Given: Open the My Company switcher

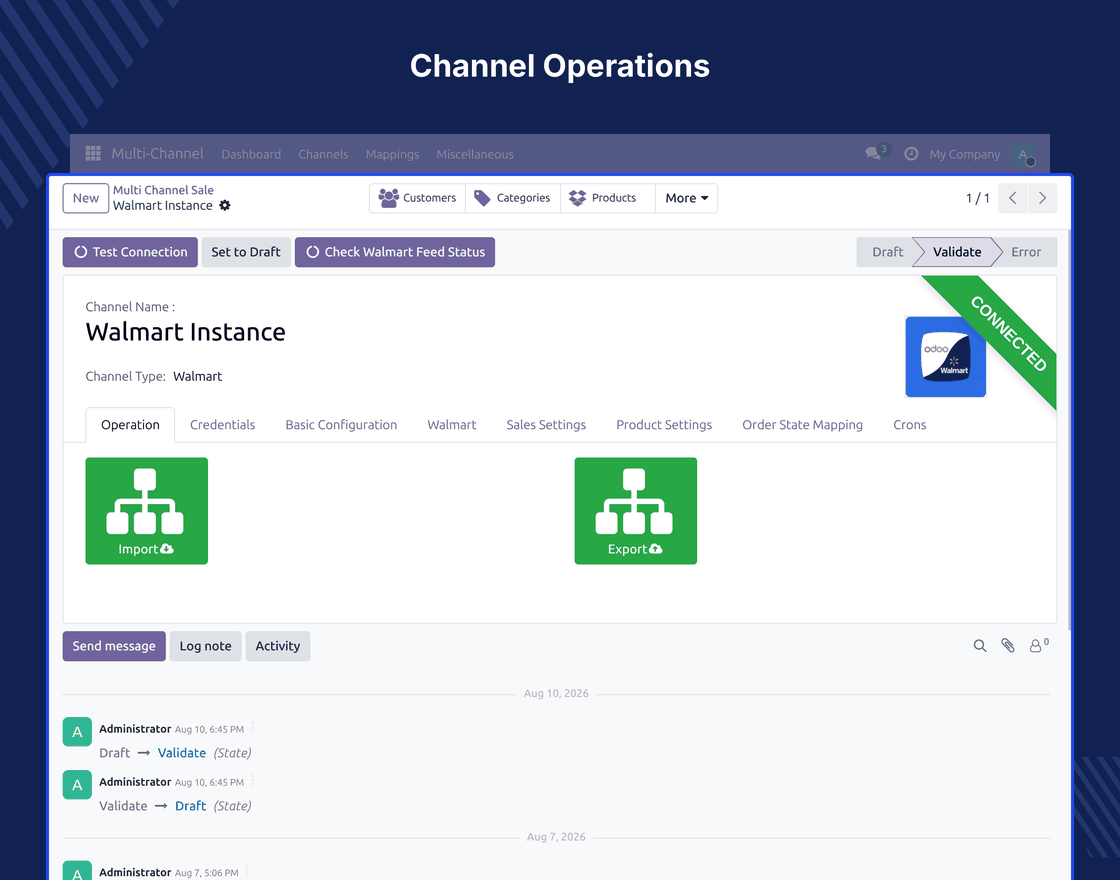Looking at the screenshot, I should click(964, 154).
